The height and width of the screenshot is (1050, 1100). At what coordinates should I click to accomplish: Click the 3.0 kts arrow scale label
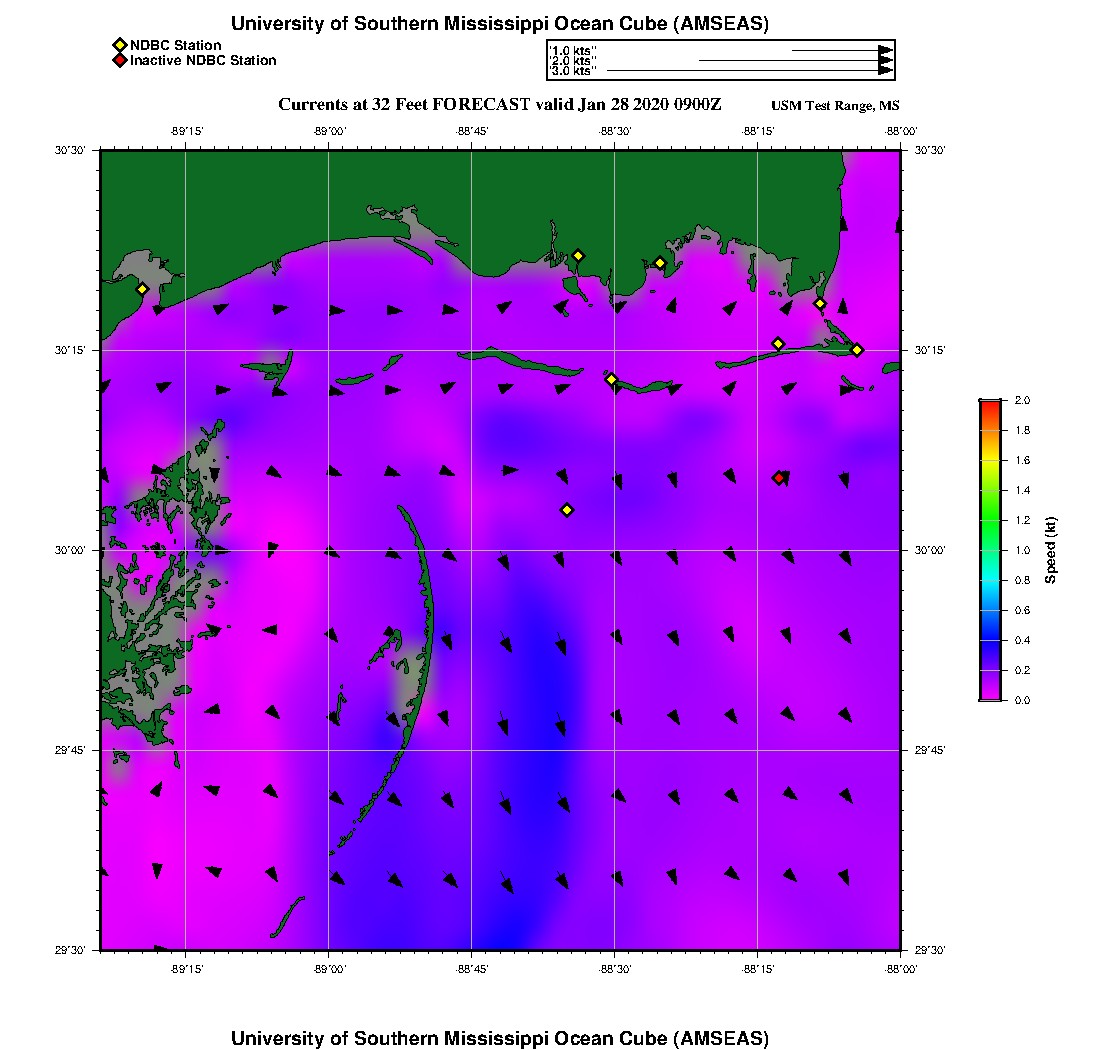pyautogui.click(x=573, y=71)
